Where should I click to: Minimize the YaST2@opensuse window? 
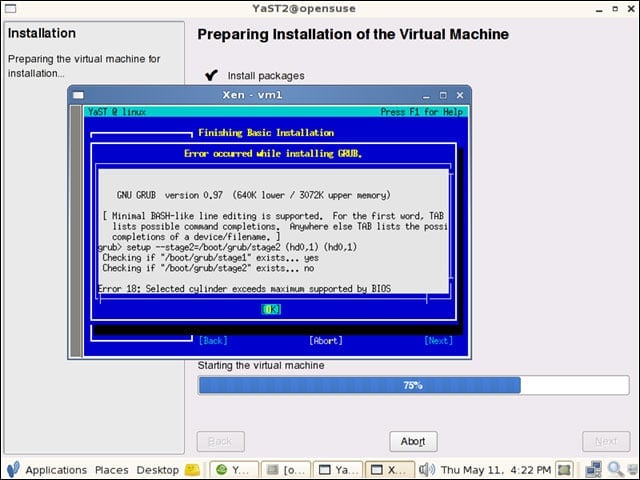point(599,9)
